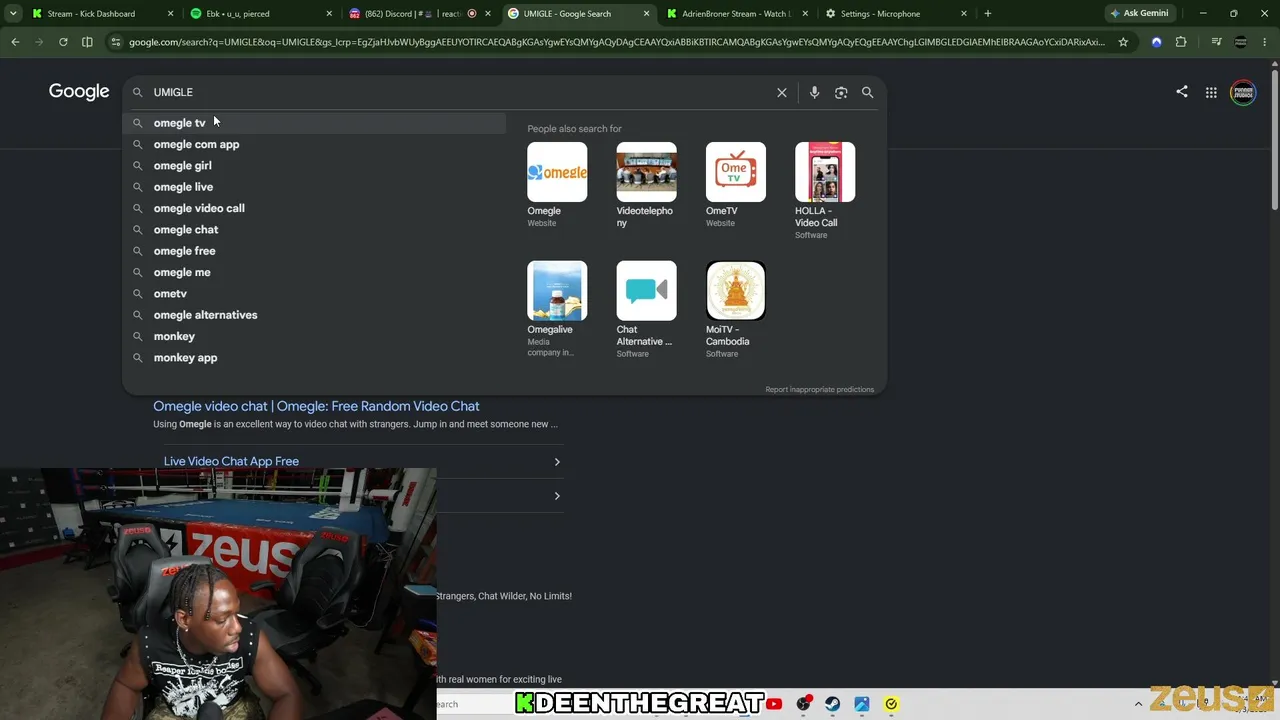The height and width of the screenshot is (720, 1280).
Task: Select the 'omegle me' suggestion
Action: pos(314,272)
